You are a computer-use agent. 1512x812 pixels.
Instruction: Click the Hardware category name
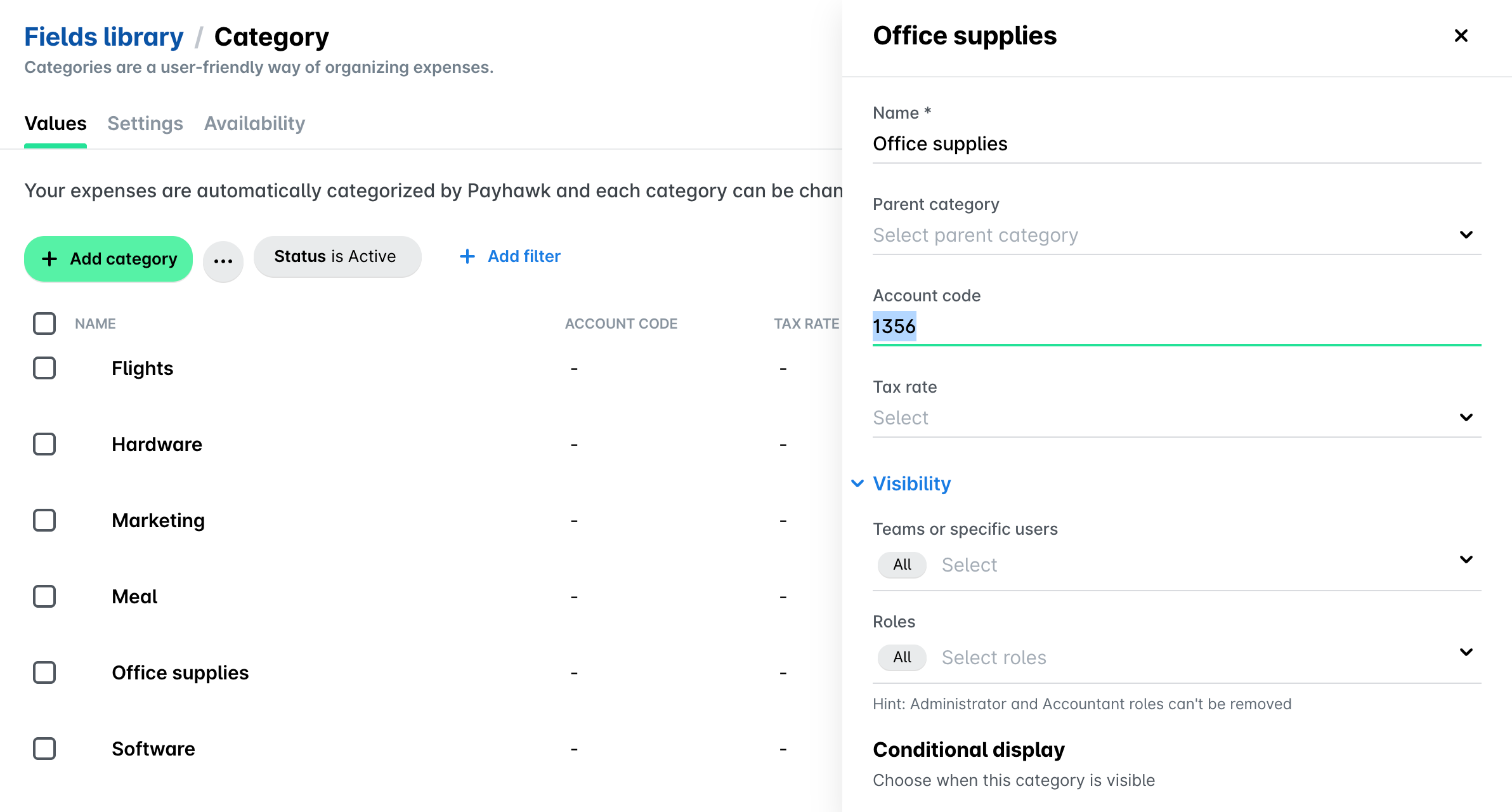(x=157, y=444)
